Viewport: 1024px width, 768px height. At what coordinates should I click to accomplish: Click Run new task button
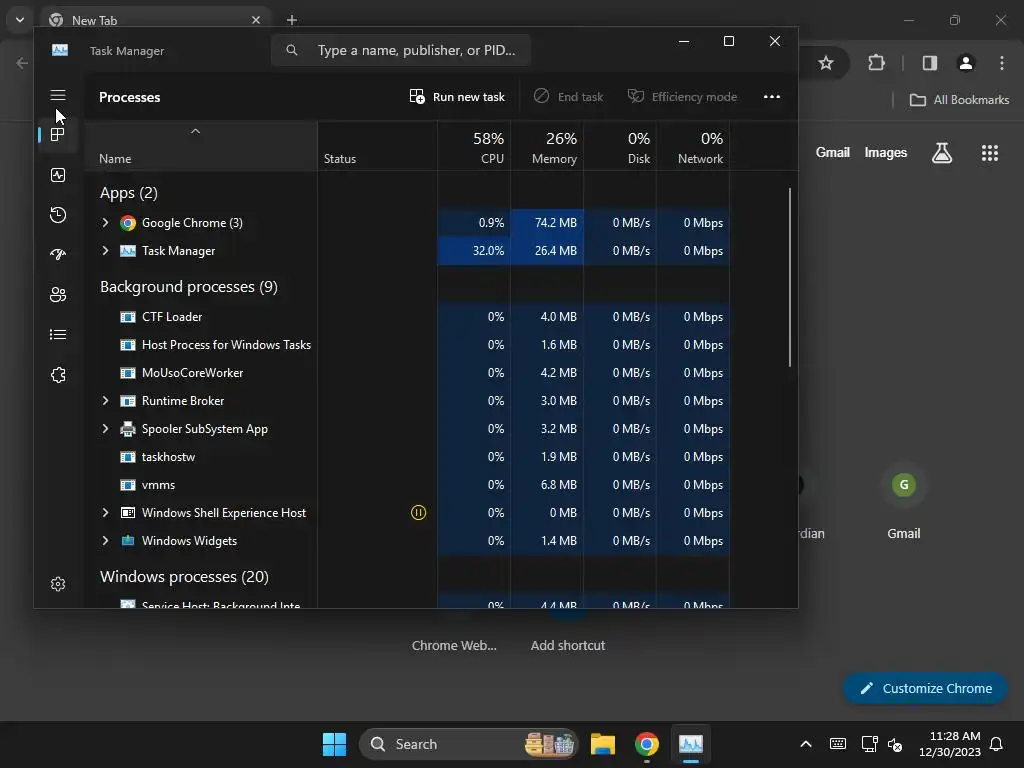point(457,97)
